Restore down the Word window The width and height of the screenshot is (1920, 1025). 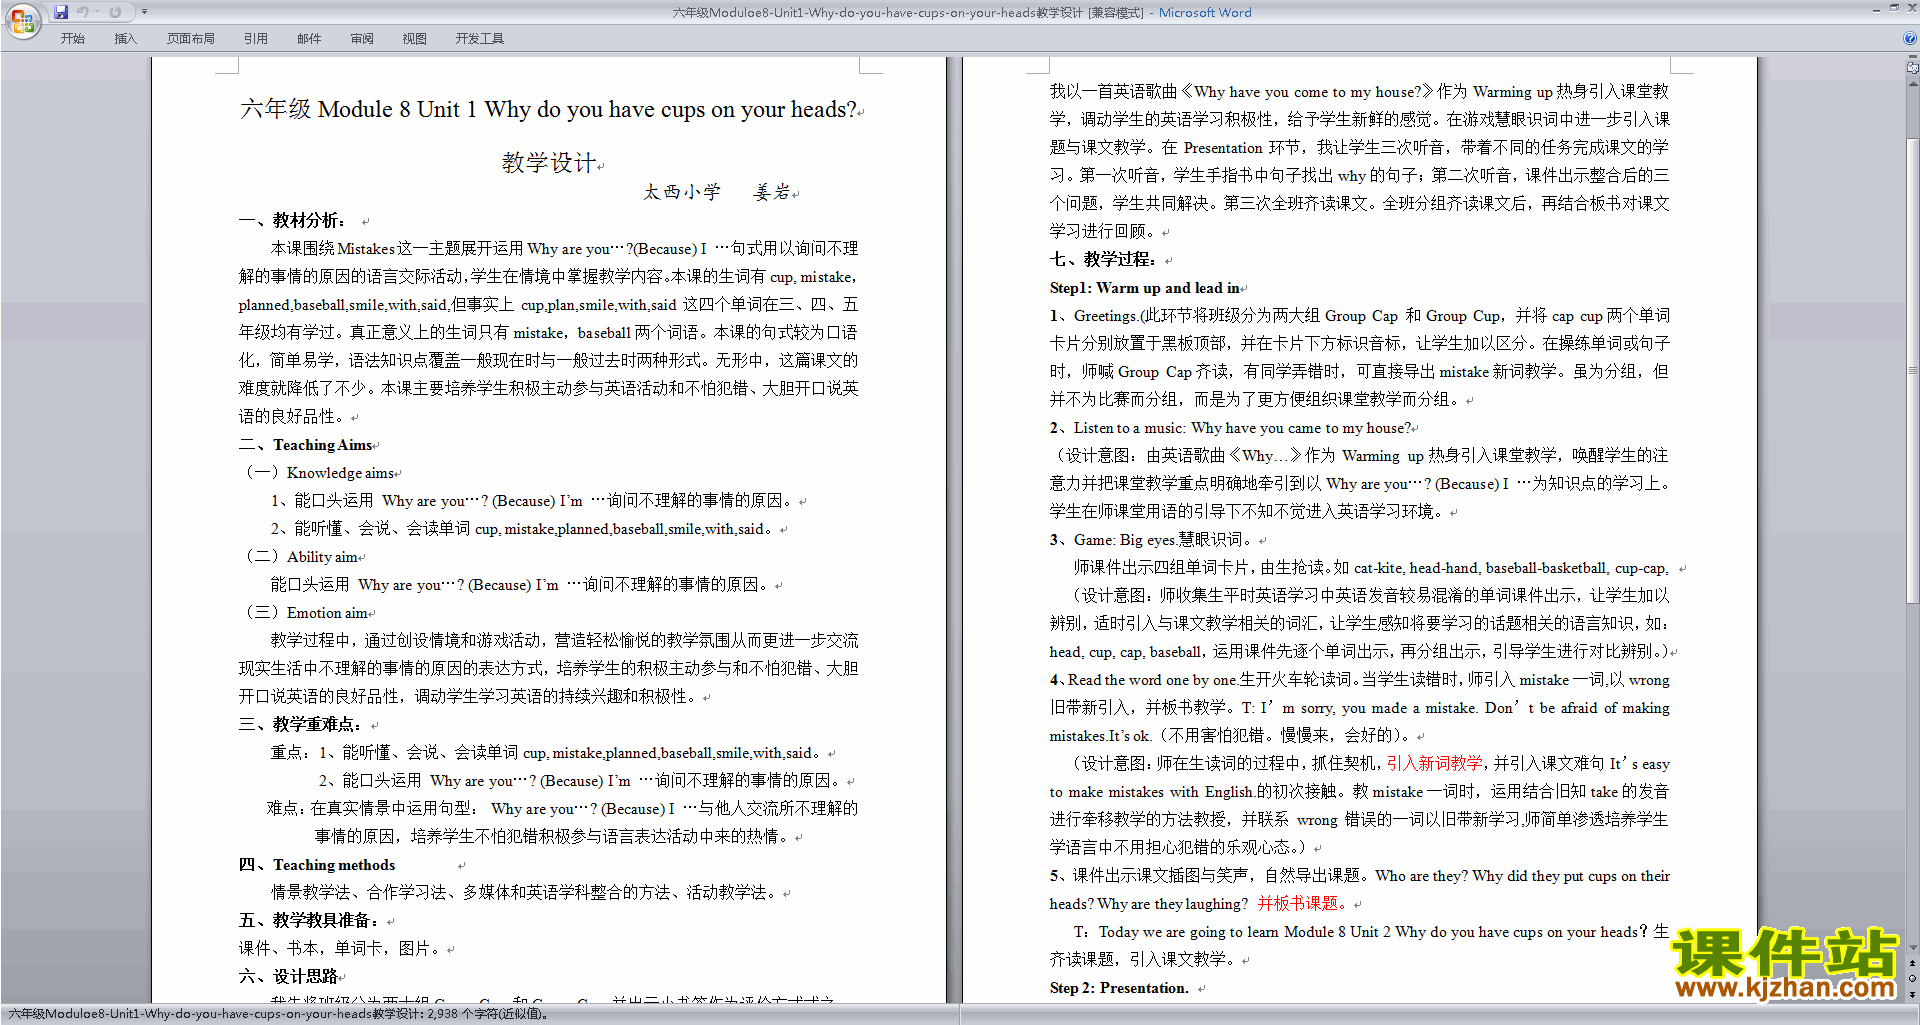pyautogui.click(x=1894, y=8)
